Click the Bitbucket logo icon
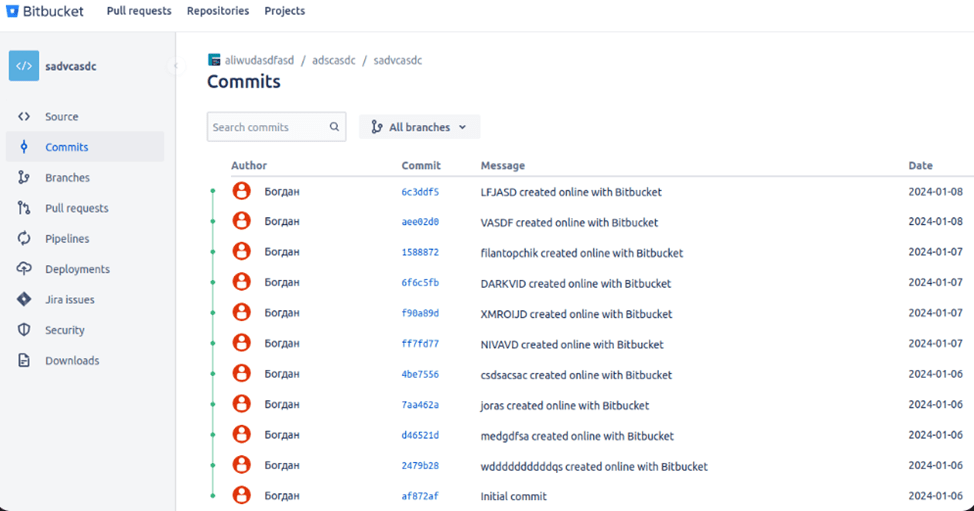 pyautogui.click(x=13, y=11)
